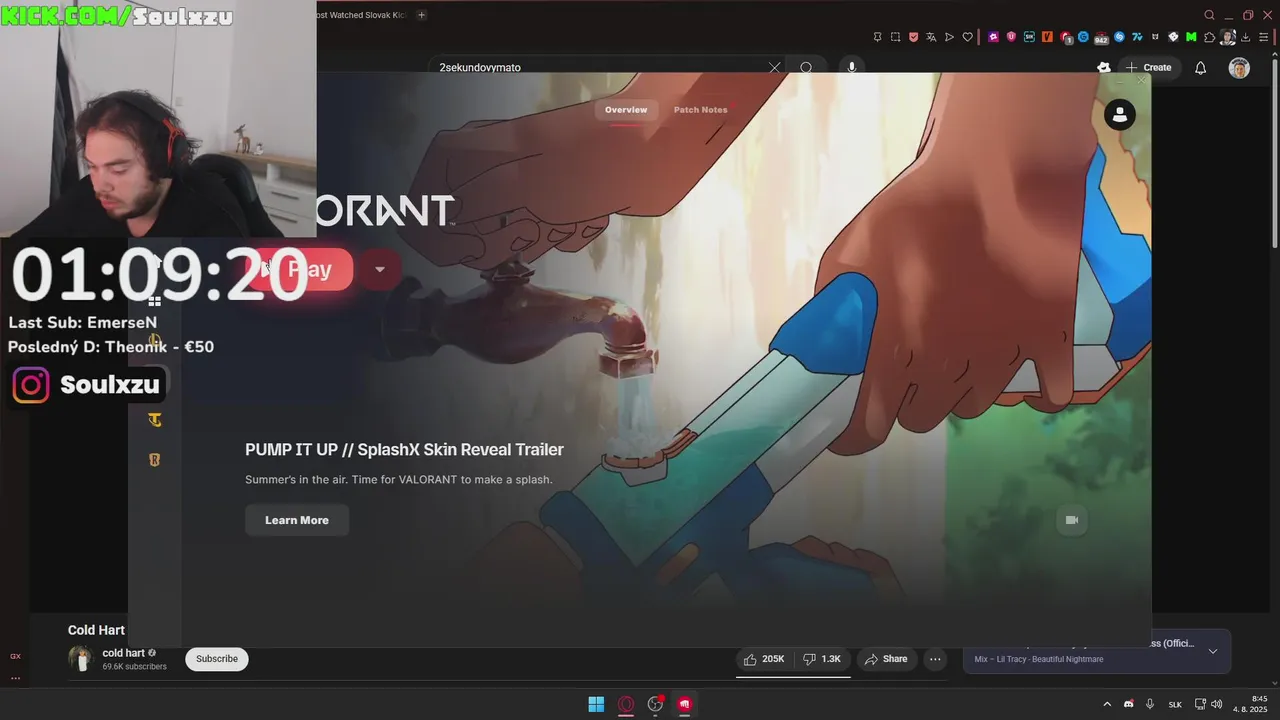
Task: Click the snapshot capture icon in toolbar
Action: [895, 37]
